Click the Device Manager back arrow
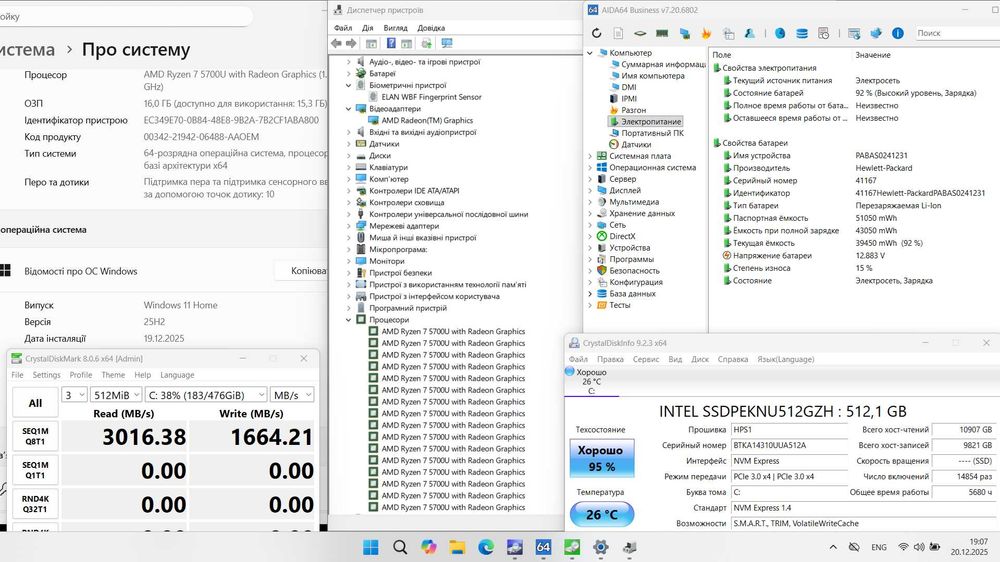Image resolution: width=1000 pixels, height=562 pixels. click(337, 43)
